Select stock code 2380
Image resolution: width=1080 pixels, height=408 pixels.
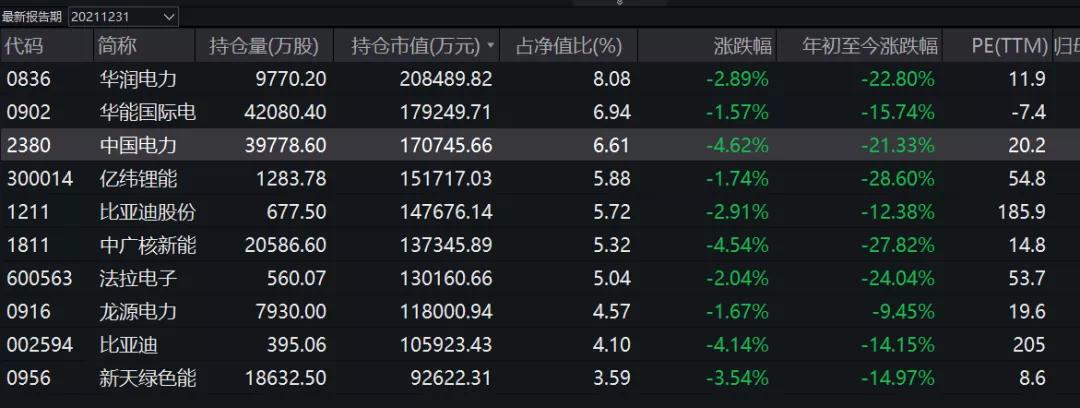[x=29, y=145]
